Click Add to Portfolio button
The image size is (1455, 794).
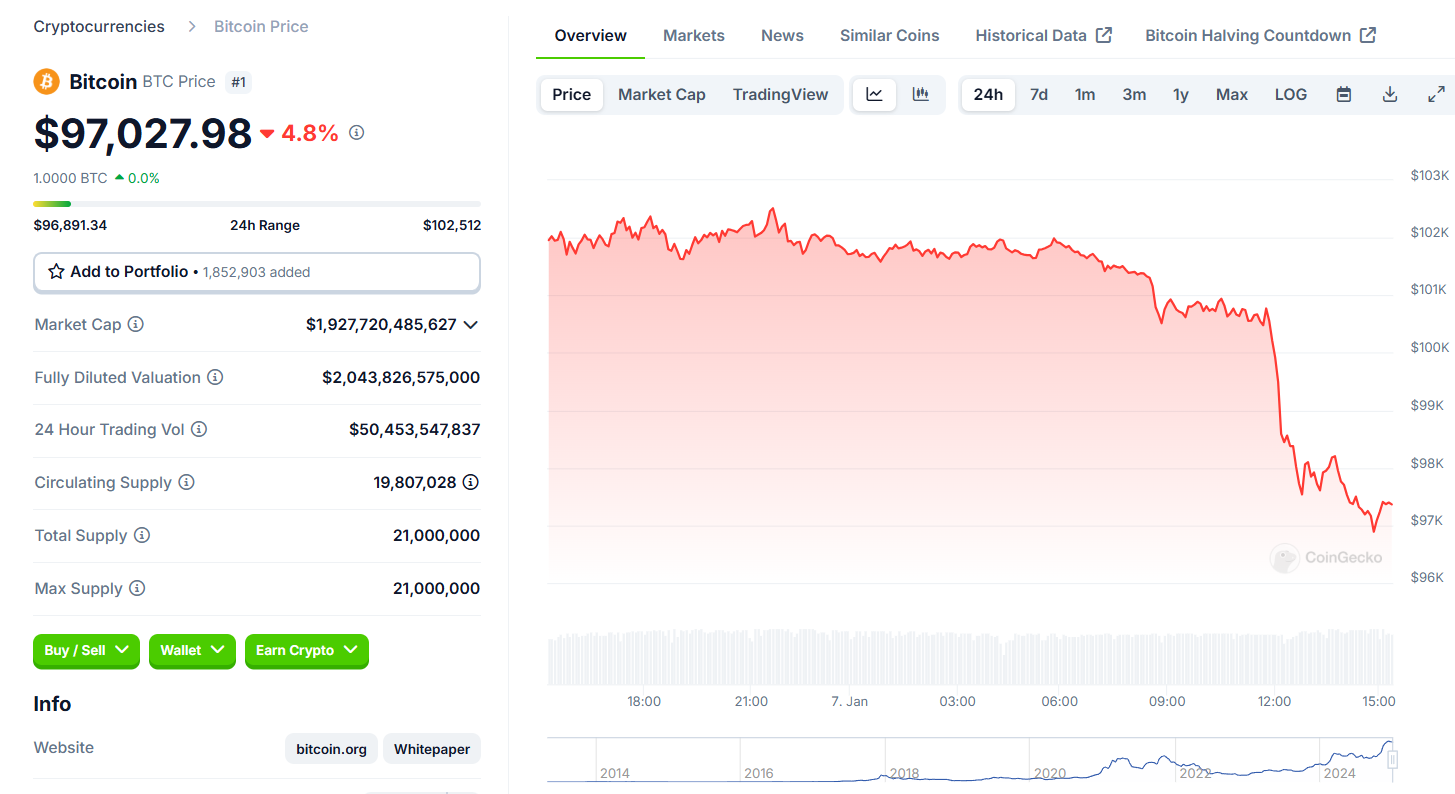click(257, 272)
